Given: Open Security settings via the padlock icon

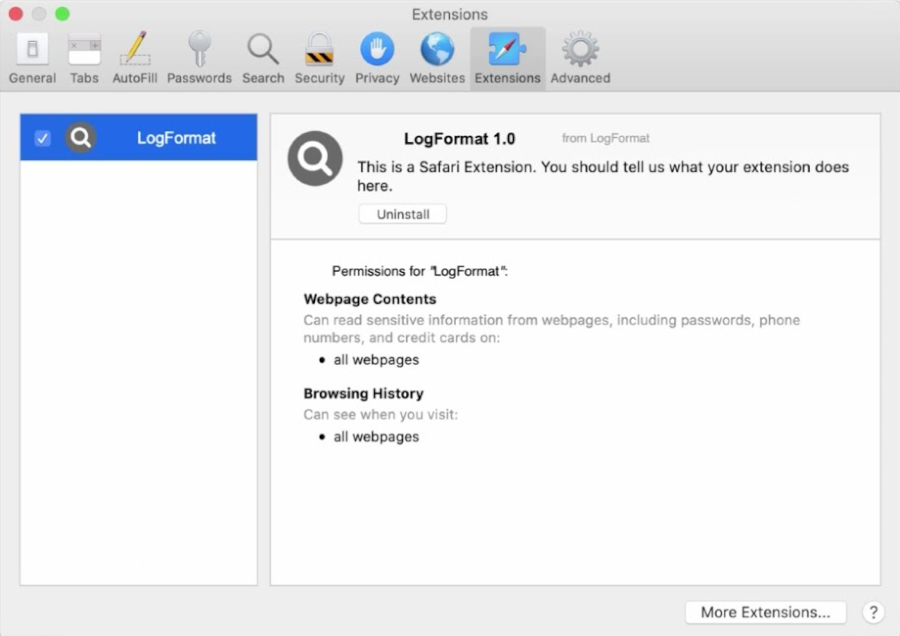Looking at the screenshot, I should [319, 57].
